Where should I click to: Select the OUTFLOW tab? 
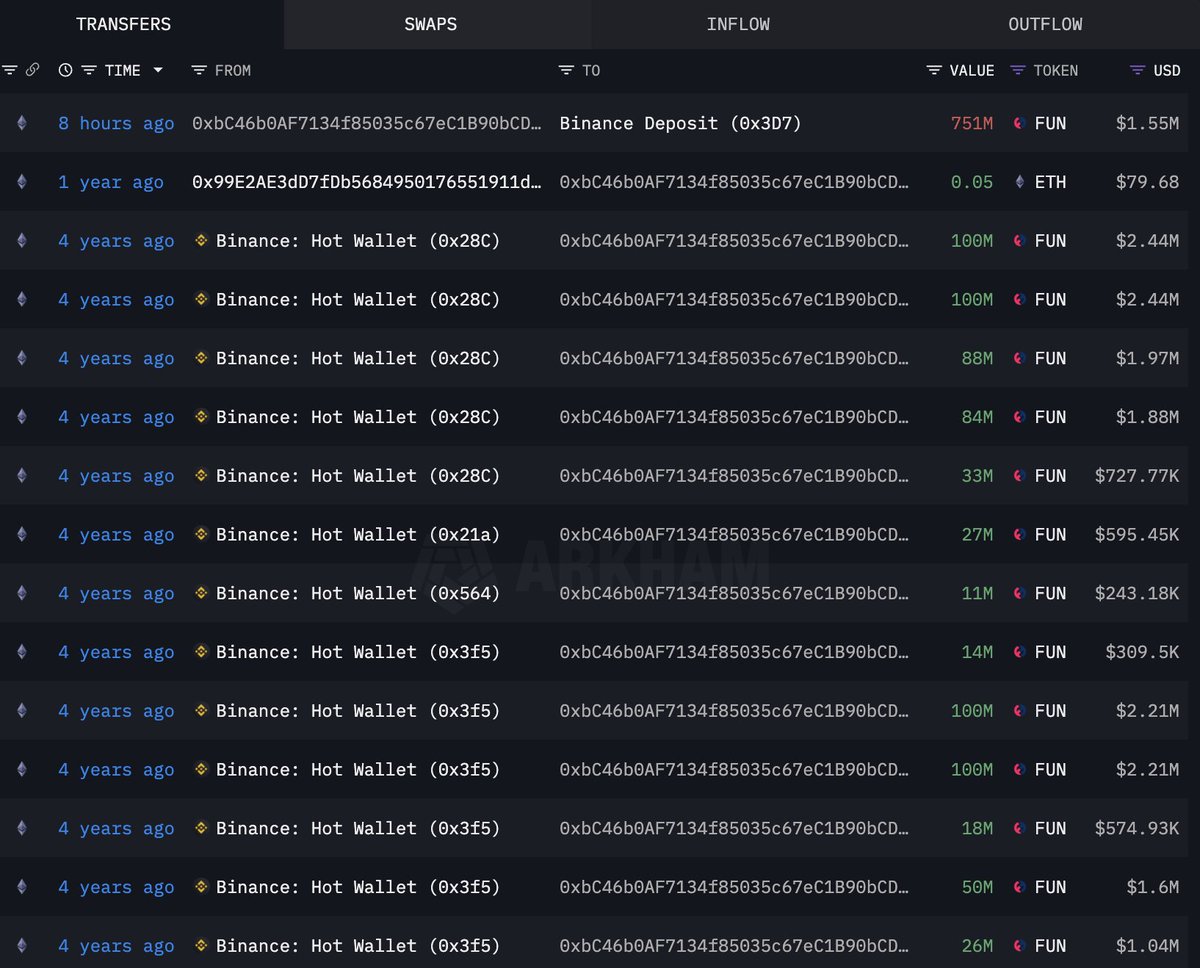tap(1045, 24)
